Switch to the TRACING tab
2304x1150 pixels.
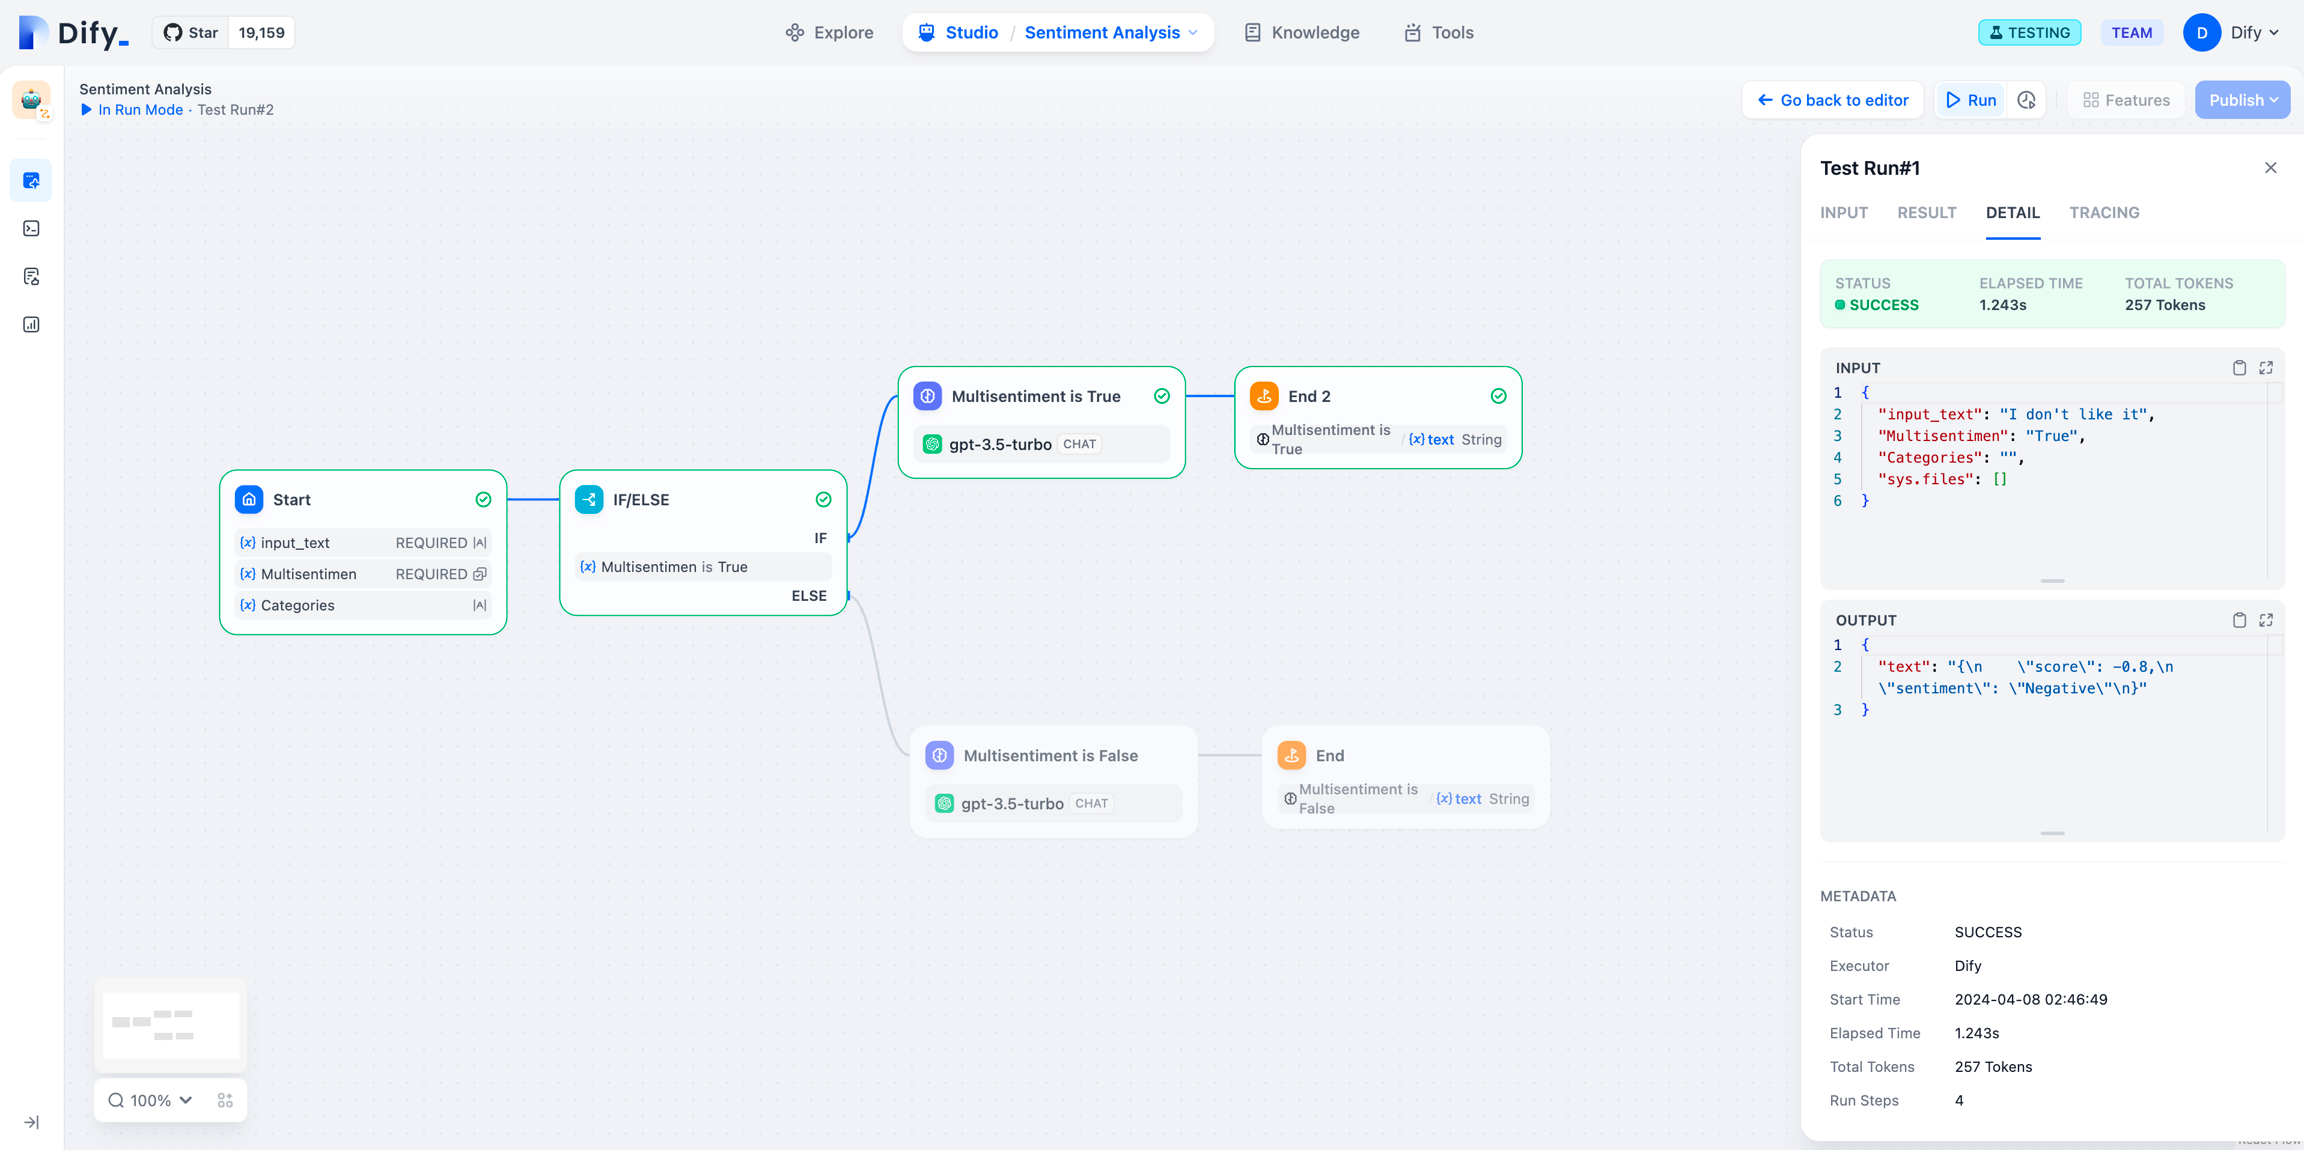(2104, 212)
